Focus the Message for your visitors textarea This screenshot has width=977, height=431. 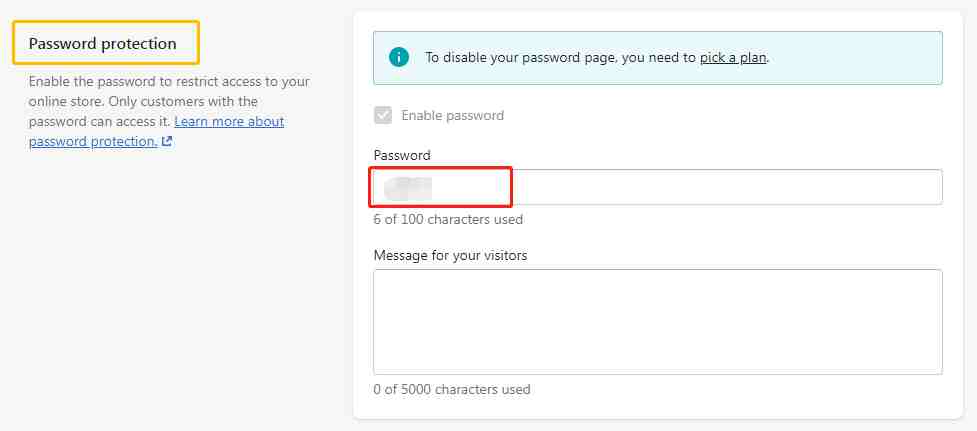[x=657, y=321]
